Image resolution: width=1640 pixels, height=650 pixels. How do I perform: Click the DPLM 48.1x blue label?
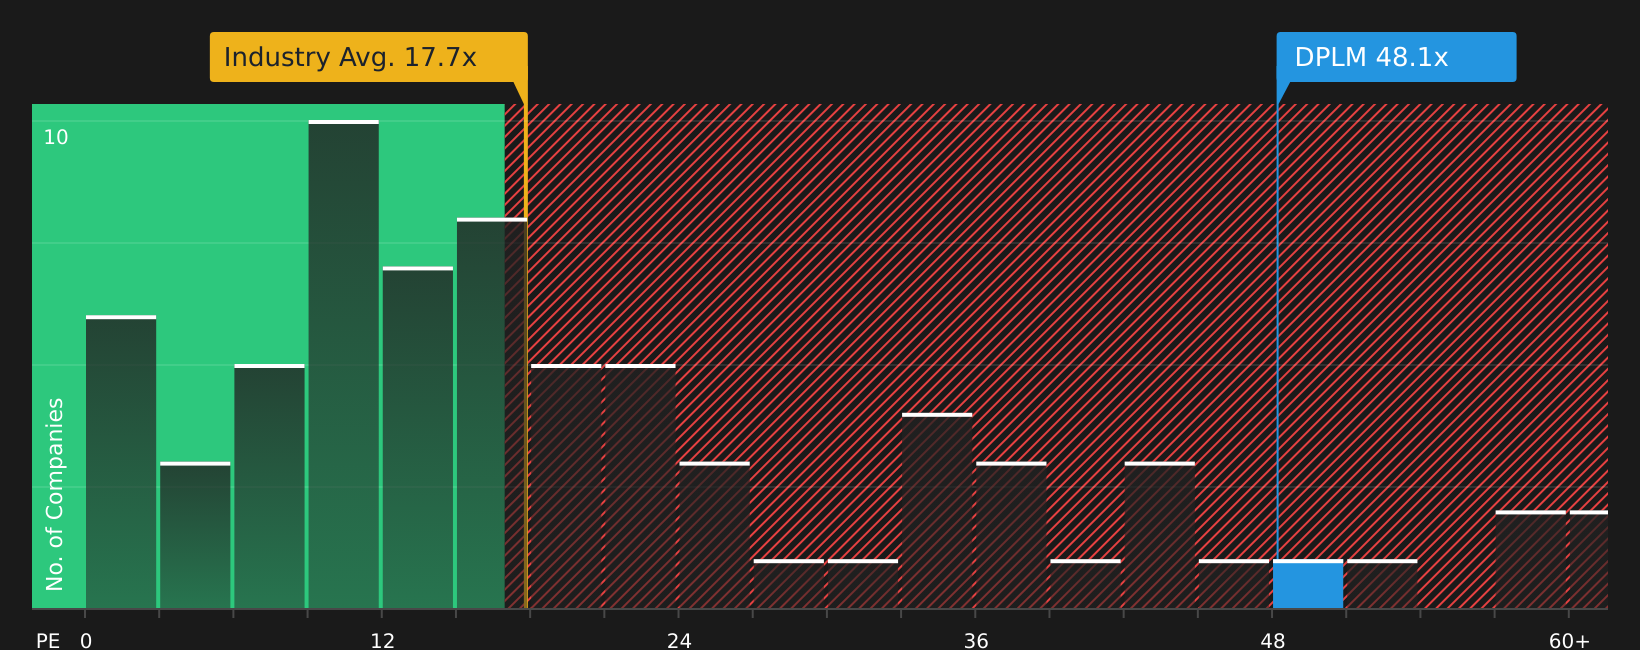[x=1396, y=57]
